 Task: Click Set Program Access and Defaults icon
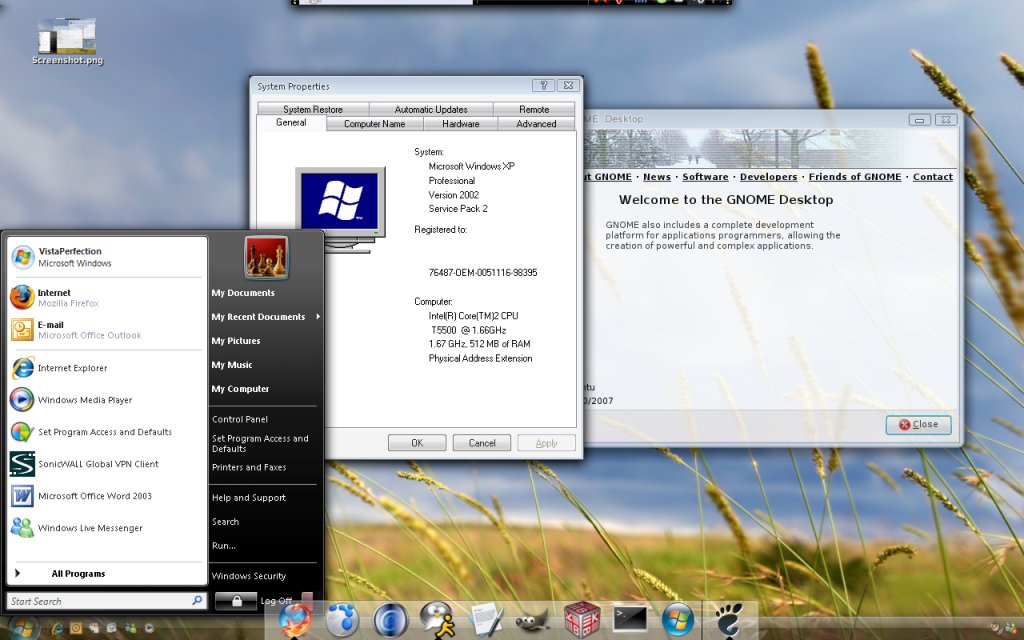coord(22,432)
